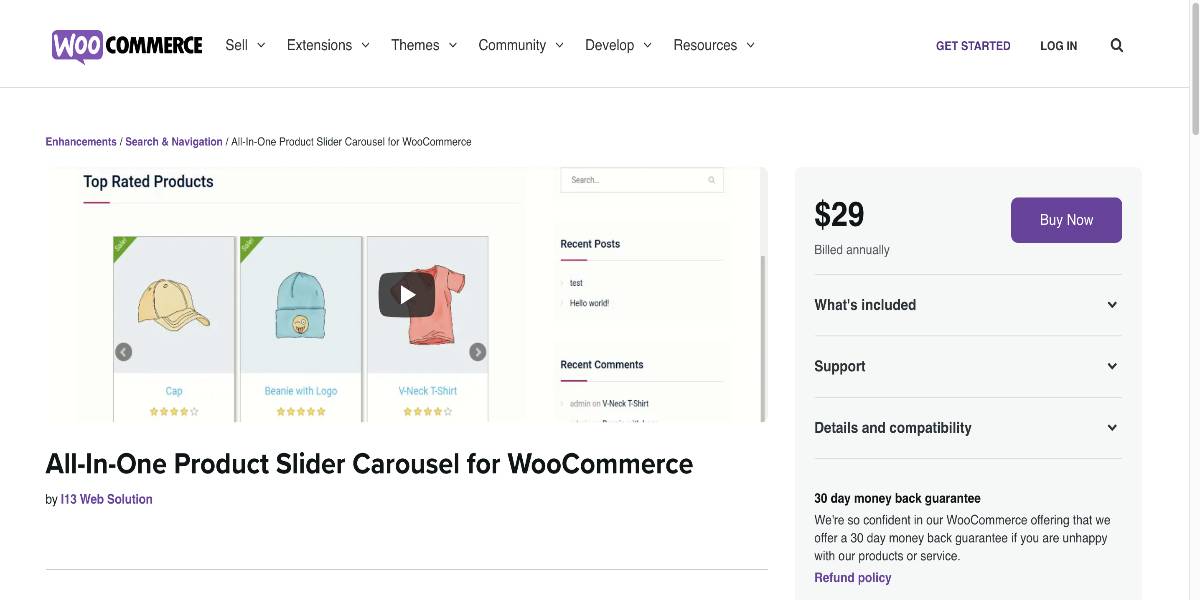This screenshot has width=1200, height=600.
Task: Click the Cap product name label
Action: pyautogui.click(x=174, y=391)
